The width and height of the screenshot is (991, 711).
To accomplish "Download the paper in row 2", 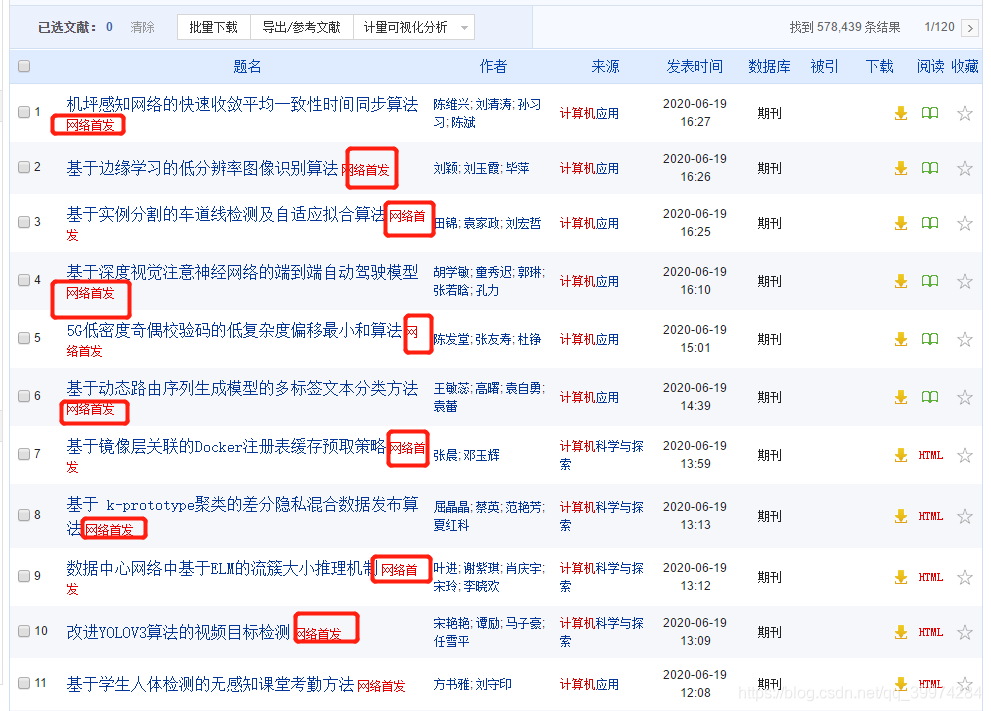I will click(x=901, y=168).
